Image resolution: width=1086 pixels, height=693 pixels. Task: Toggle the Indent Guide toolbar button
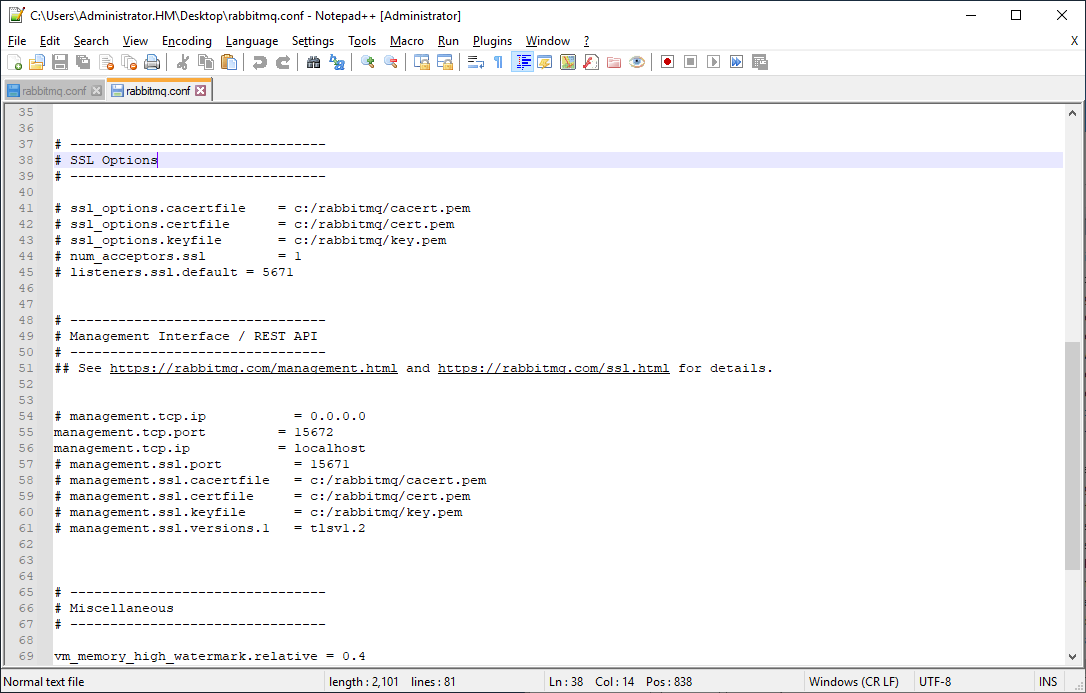(x=522, y=62)
